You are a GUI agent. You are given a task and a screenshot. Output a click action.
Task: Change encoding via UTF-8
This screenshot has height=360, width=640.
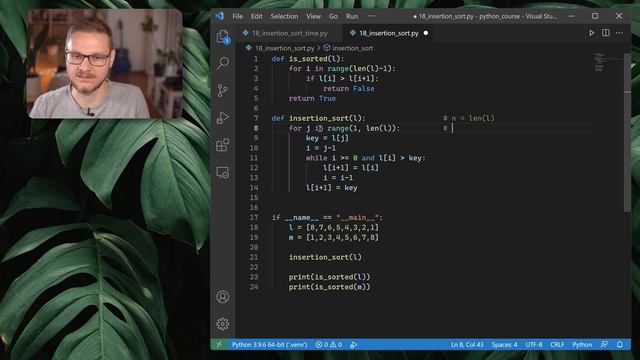pos(534,344)
